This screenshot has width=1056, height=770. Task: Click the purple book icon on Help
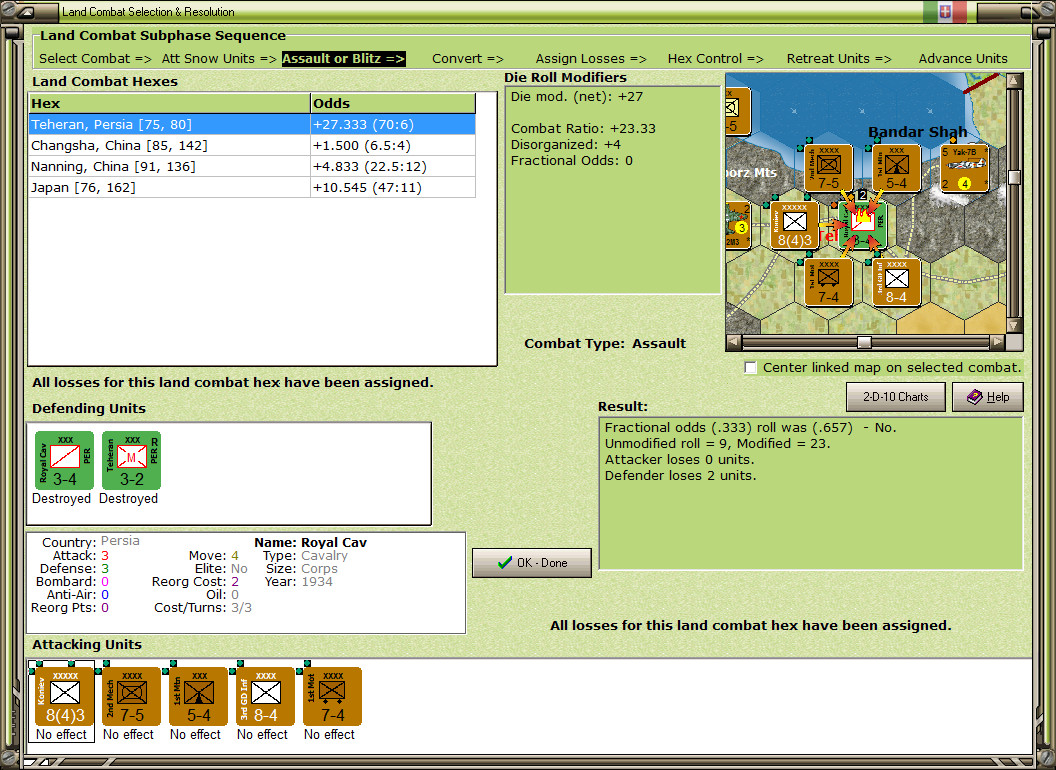click(x=975, y=397)
